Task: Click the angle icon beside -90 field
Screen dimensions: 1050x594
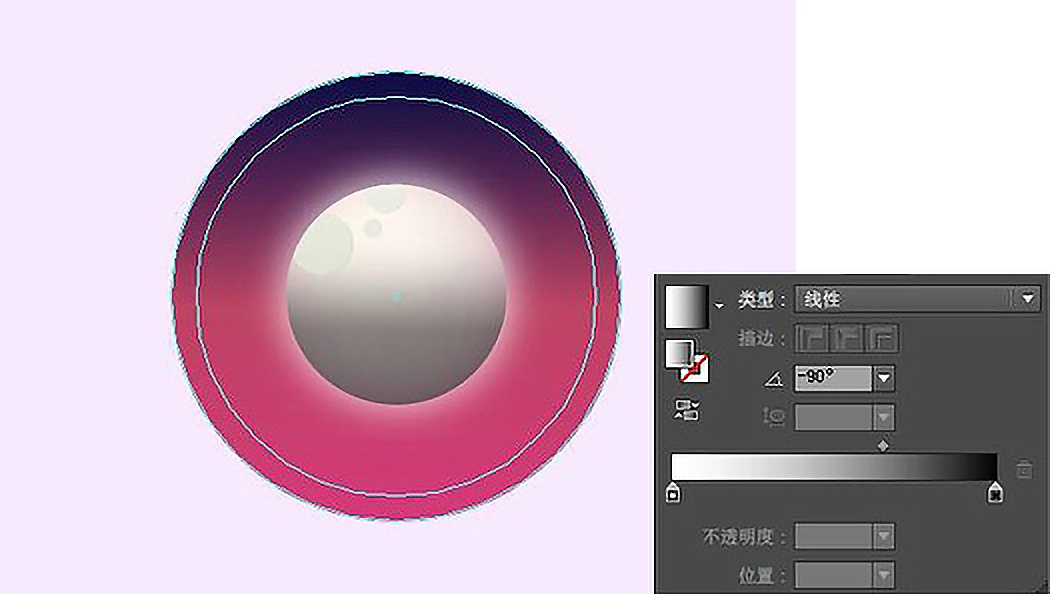Action: [775, 379]
